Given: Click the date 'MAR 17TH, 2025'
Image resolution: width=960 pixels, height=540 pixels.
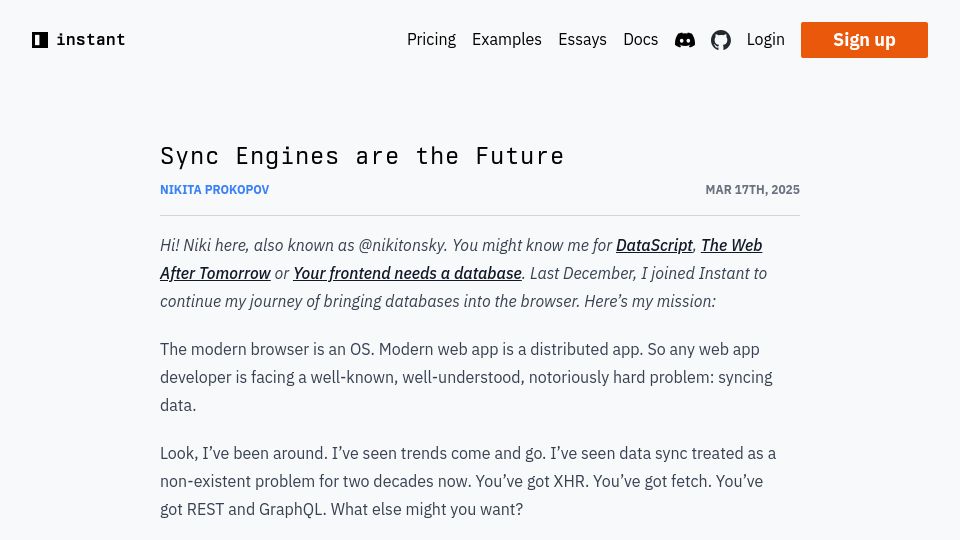Looking at the screenshot, I should point(752,190).
